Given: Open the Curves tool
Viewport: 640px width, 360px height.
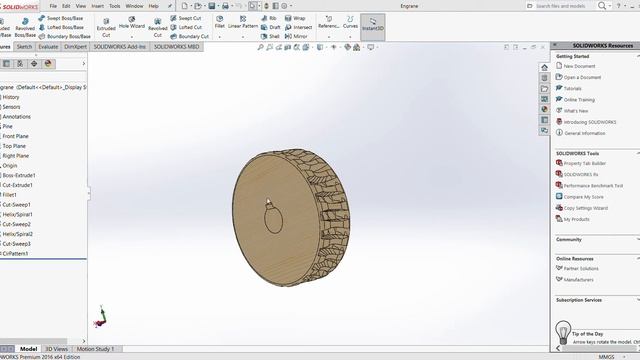Looking at the screenshot, I should tap(350, 22).
